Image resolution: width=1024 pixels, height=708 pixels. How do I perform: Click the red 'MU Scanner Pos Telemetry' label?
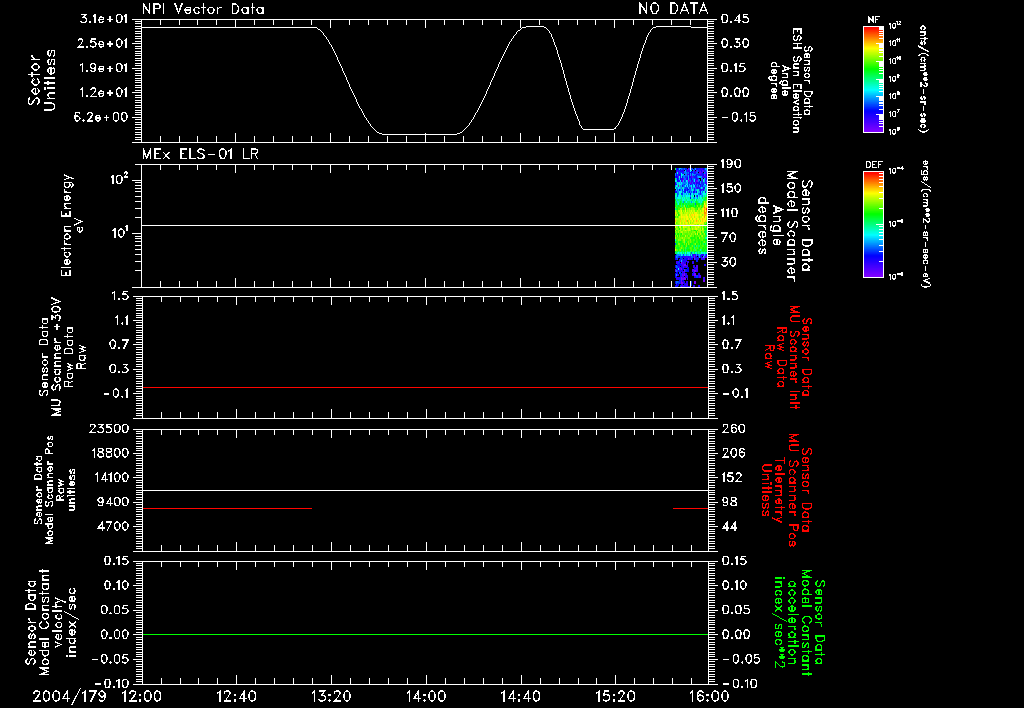[787, 490]
